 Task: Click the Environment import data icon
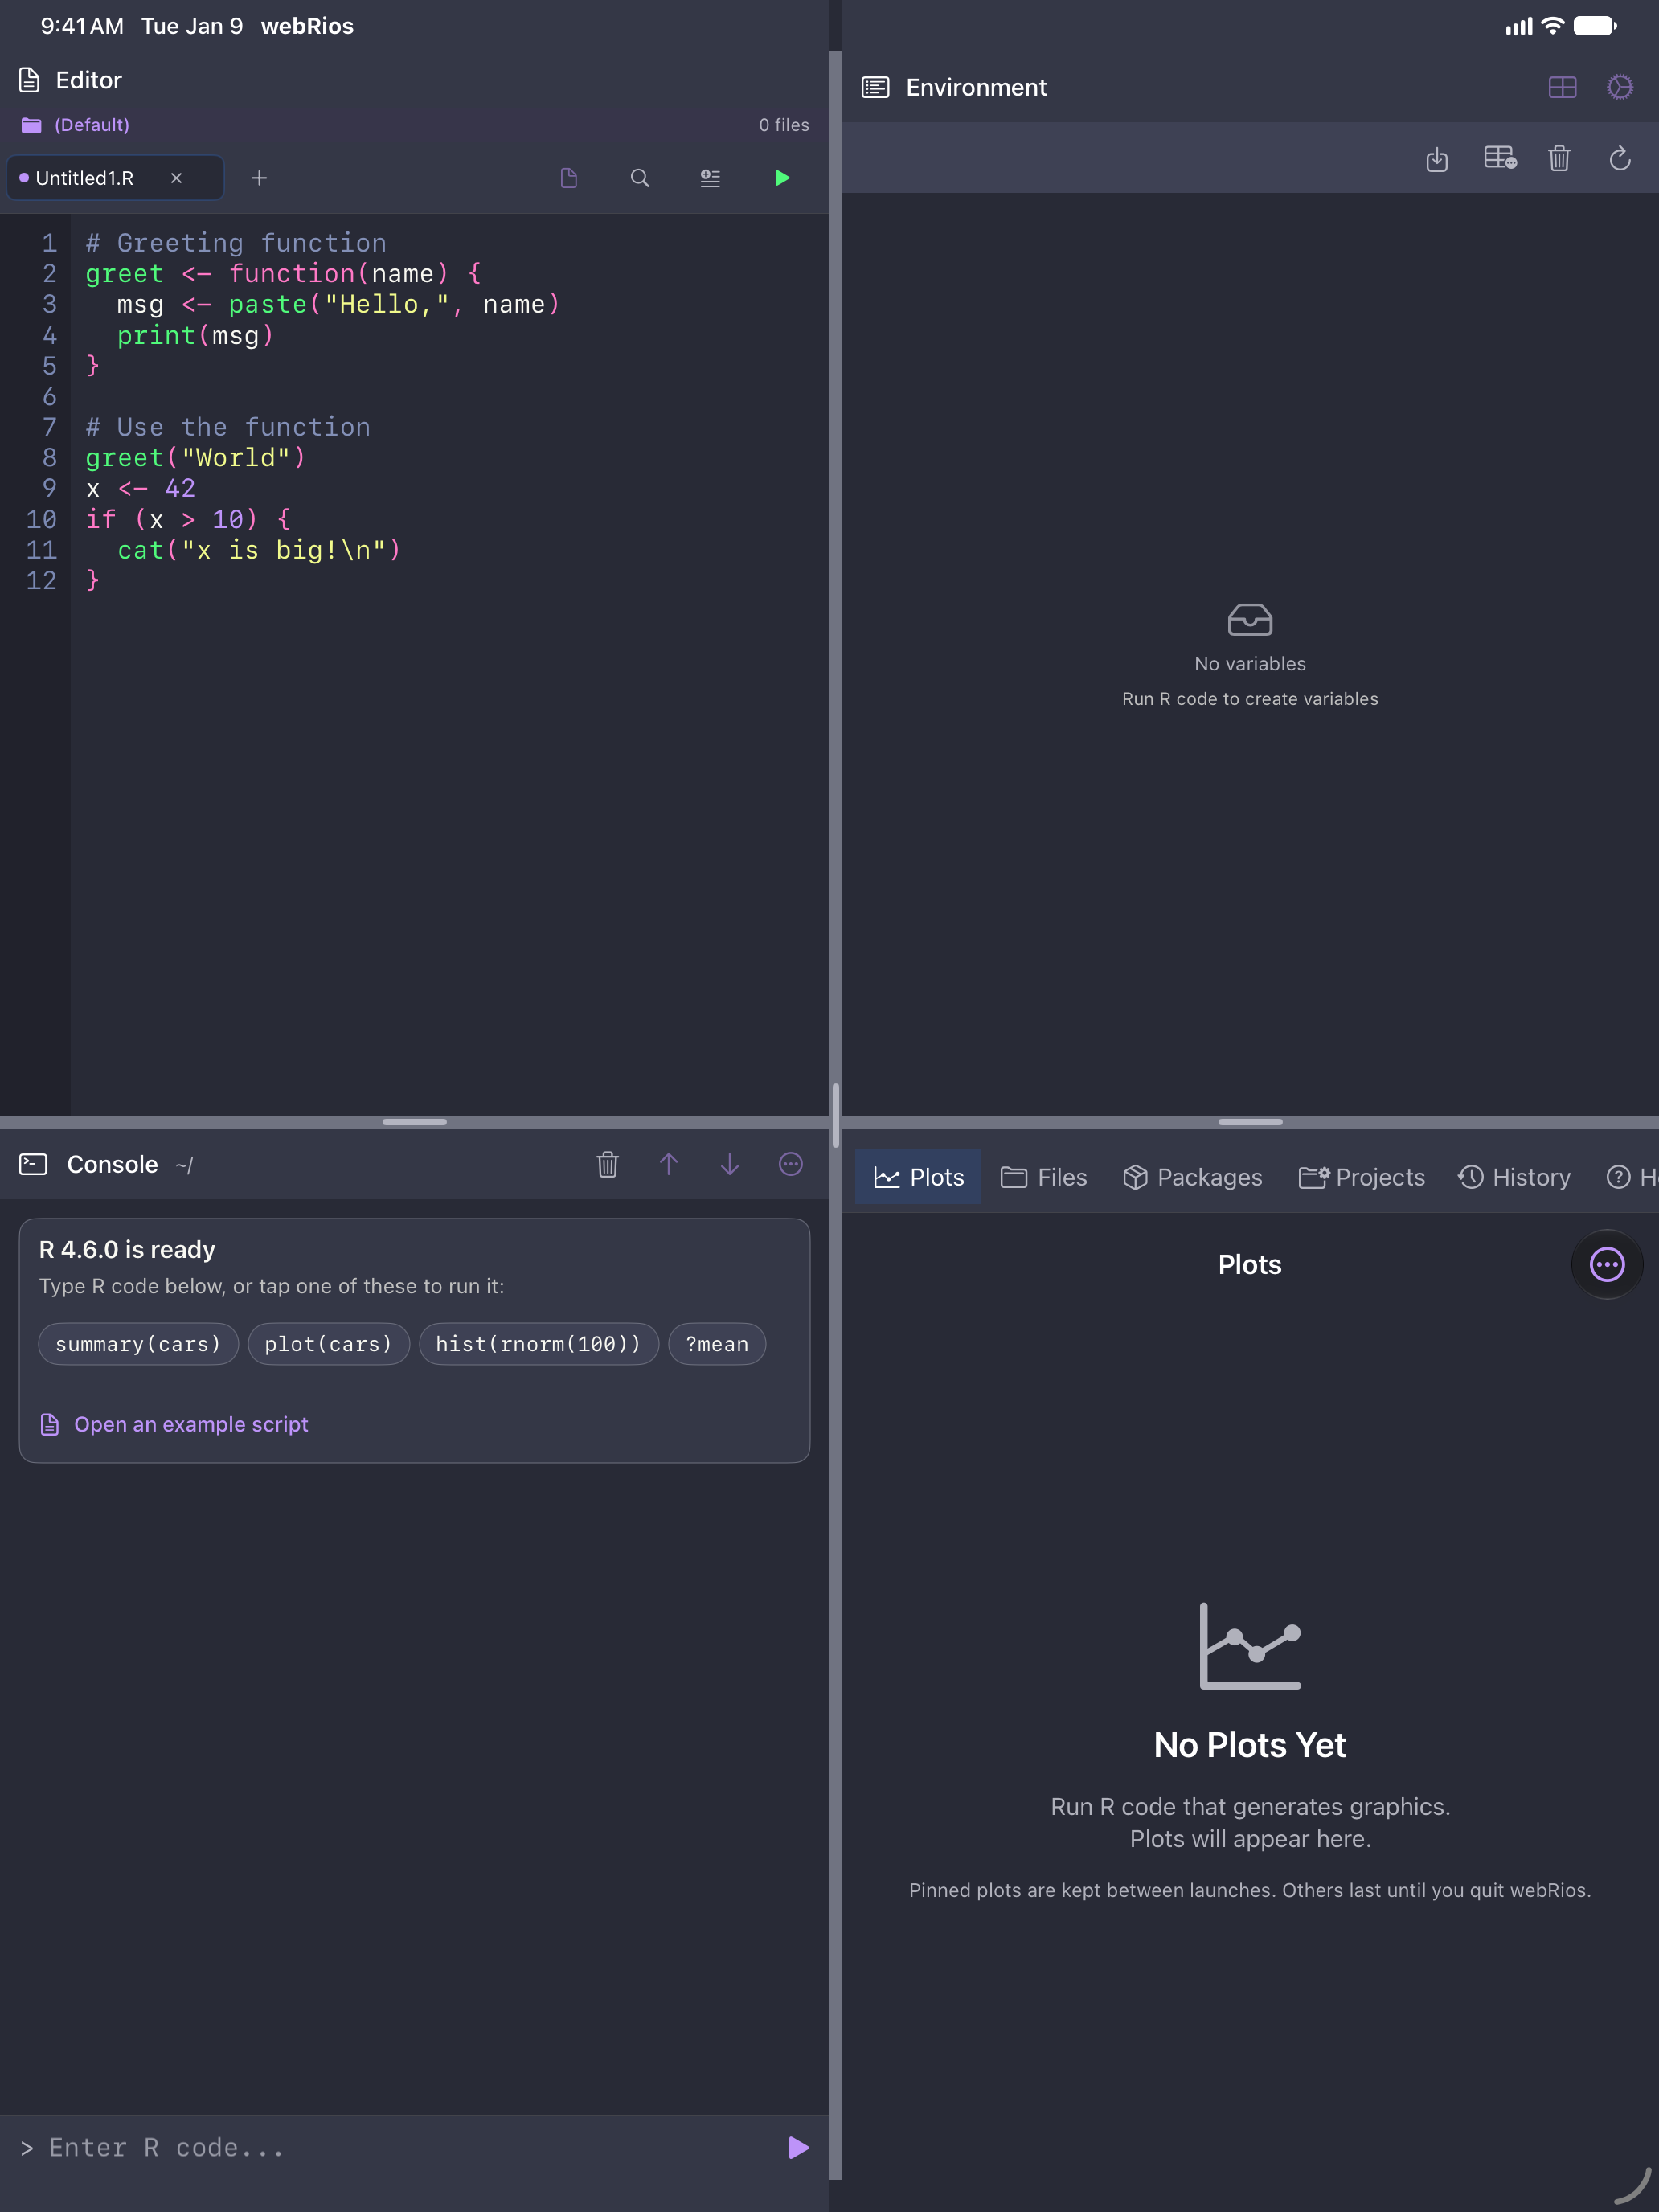coord(1437,159)
